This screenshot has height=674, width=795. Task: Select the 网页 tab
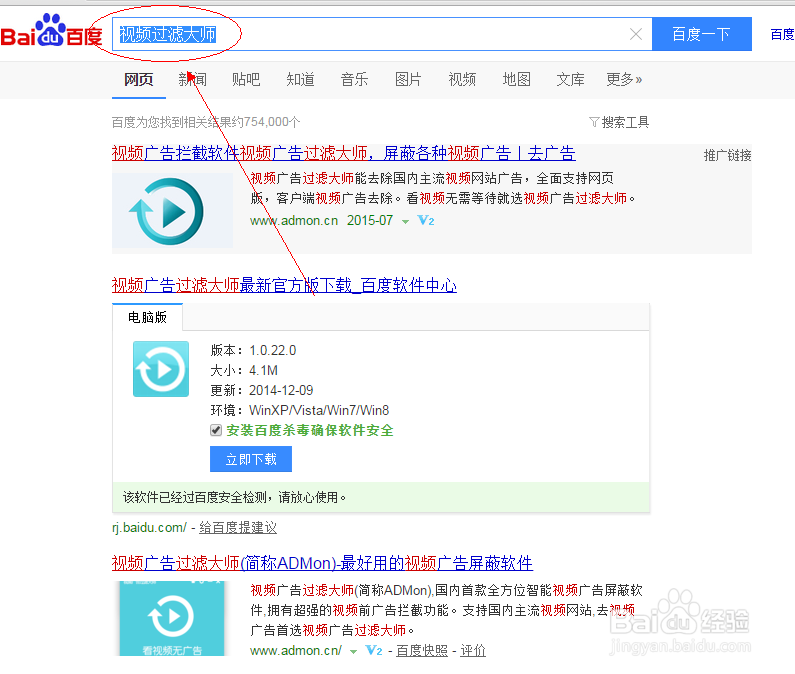coord(139,80)
